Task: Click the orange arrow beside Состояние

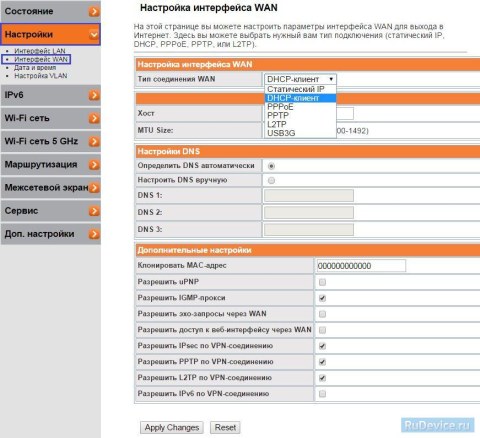Action: 94,12
